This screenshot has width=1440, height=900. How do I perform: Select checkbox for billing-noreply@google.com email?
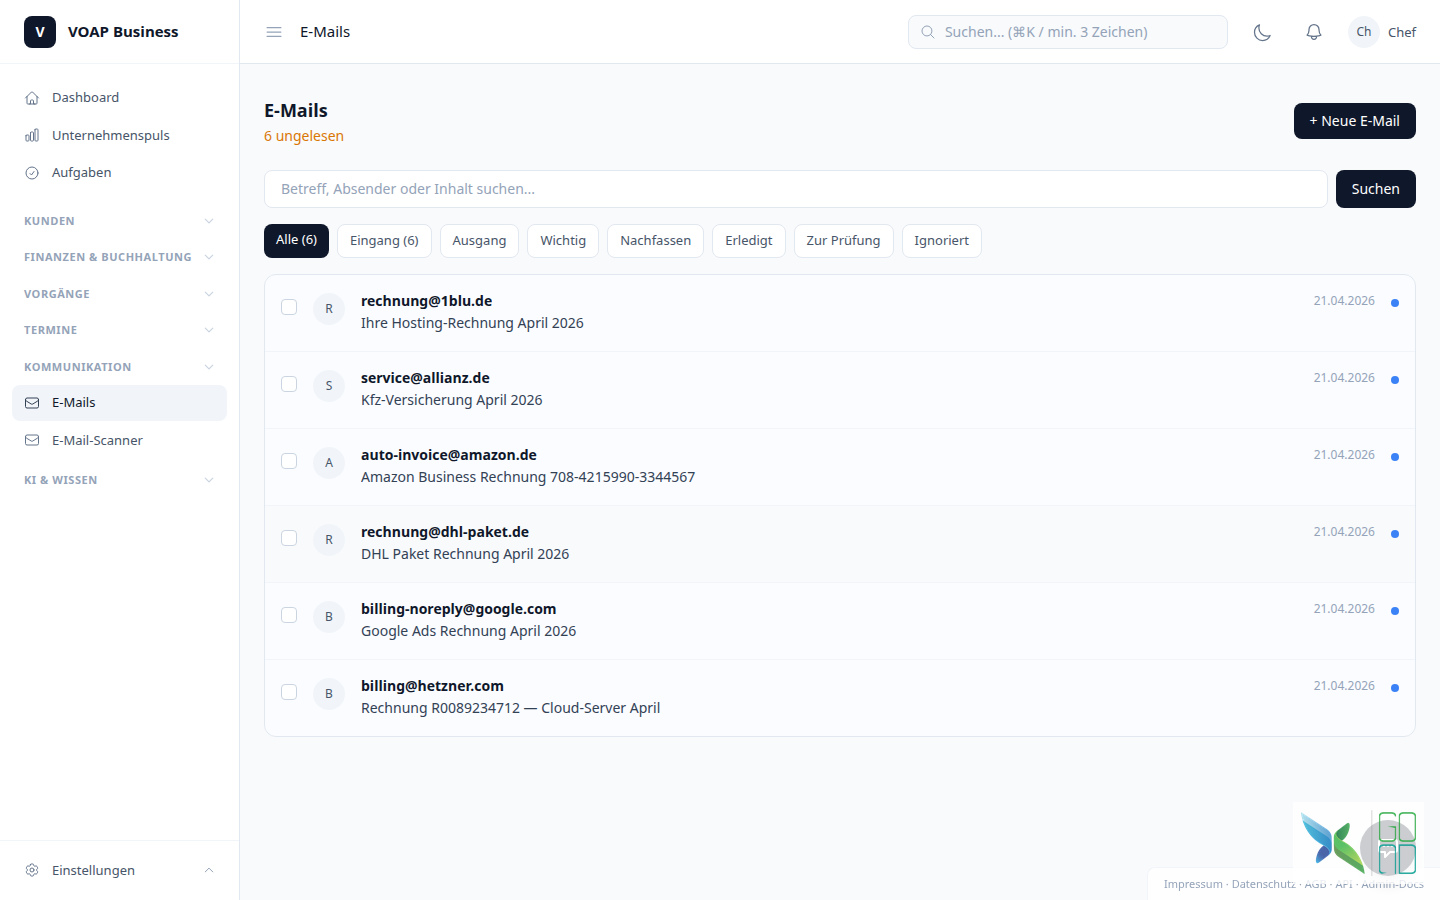coord(289,615)
